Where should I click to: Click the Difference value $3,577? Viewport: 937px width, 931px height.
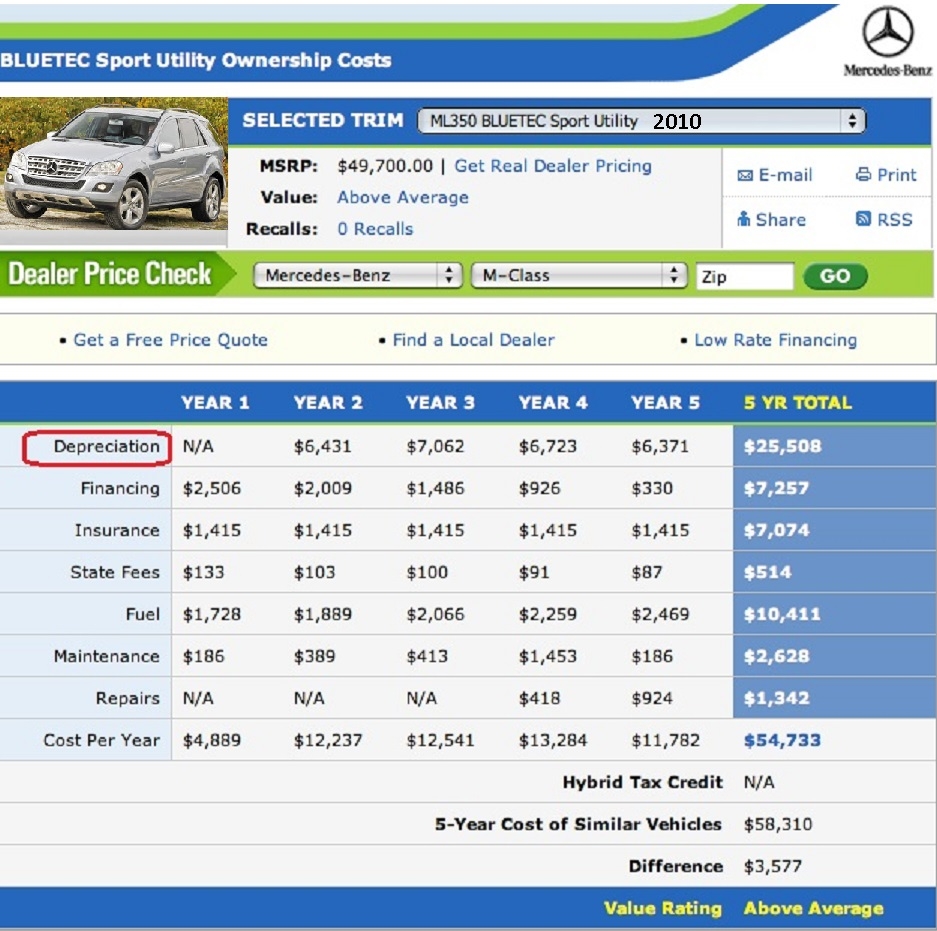pyautogui.click(x=772, y=866)
